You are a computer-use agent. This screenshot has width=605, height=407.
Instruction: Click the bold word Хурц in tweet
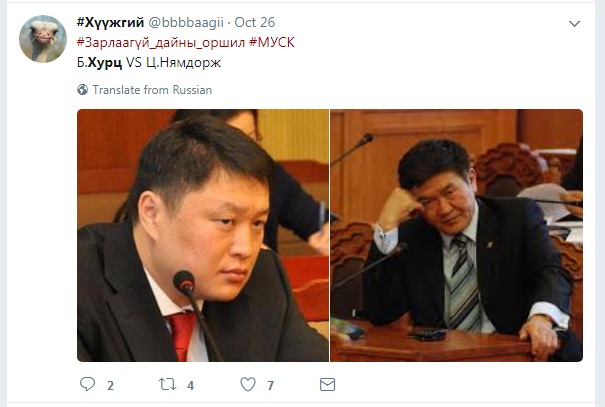pos(105,62)
